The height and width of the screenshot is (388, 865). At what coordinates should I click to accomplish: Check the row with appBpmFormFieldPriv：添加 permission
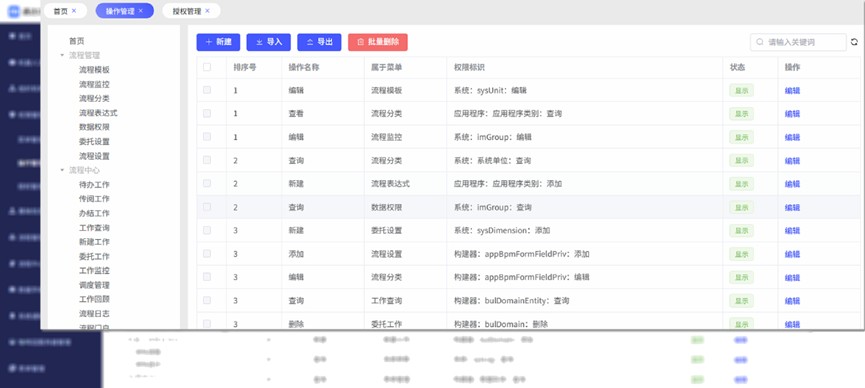pos(207,253)
